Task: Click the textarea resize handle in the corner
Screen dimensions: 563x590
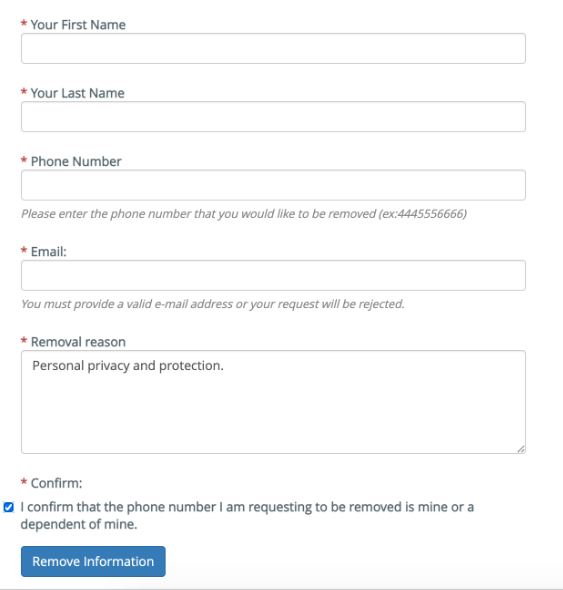Action: click(x=521, y=449)
